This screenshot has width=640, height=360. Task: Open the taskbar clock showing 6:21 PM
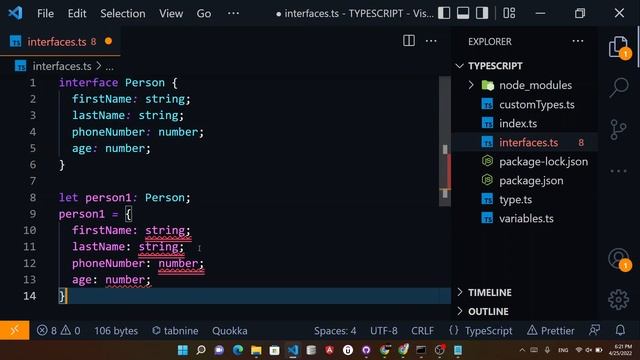[620, 350]
